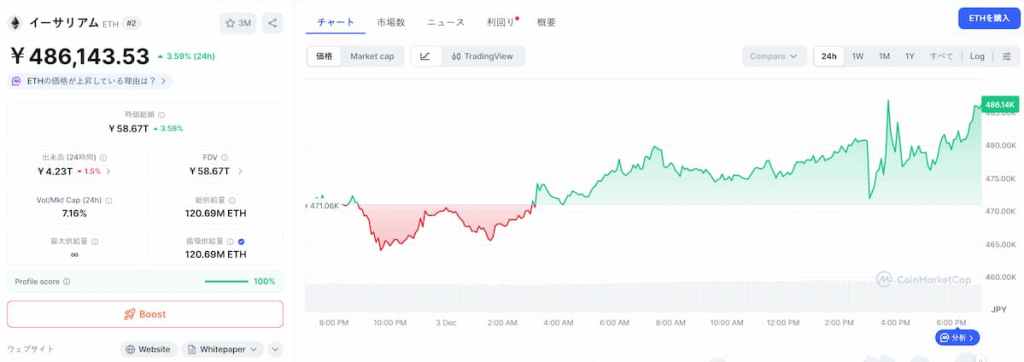1024x362 pixels.
Task: Switch to the 市場数 tab
Action: (391, 22)
